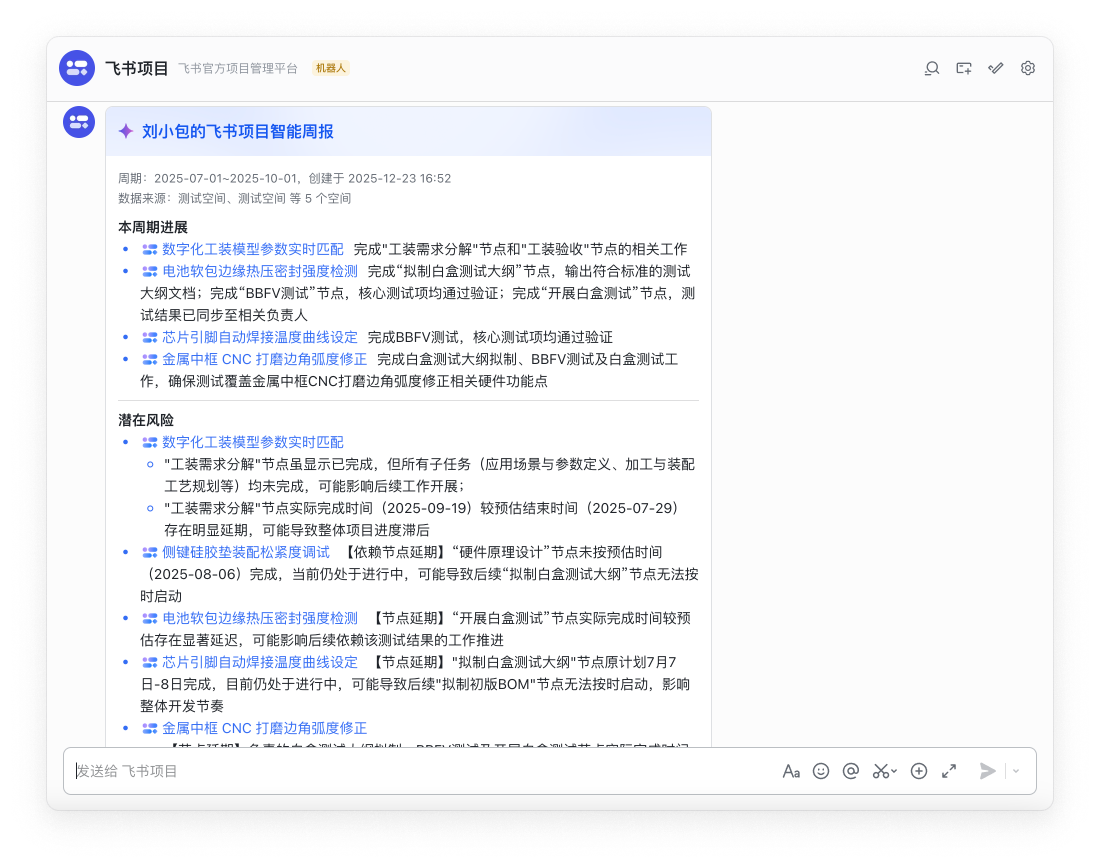Open 侧键硅胶垫装配松紧度调试 link
The height and width of the screenshot is (867, 1100).
[246, 552]
